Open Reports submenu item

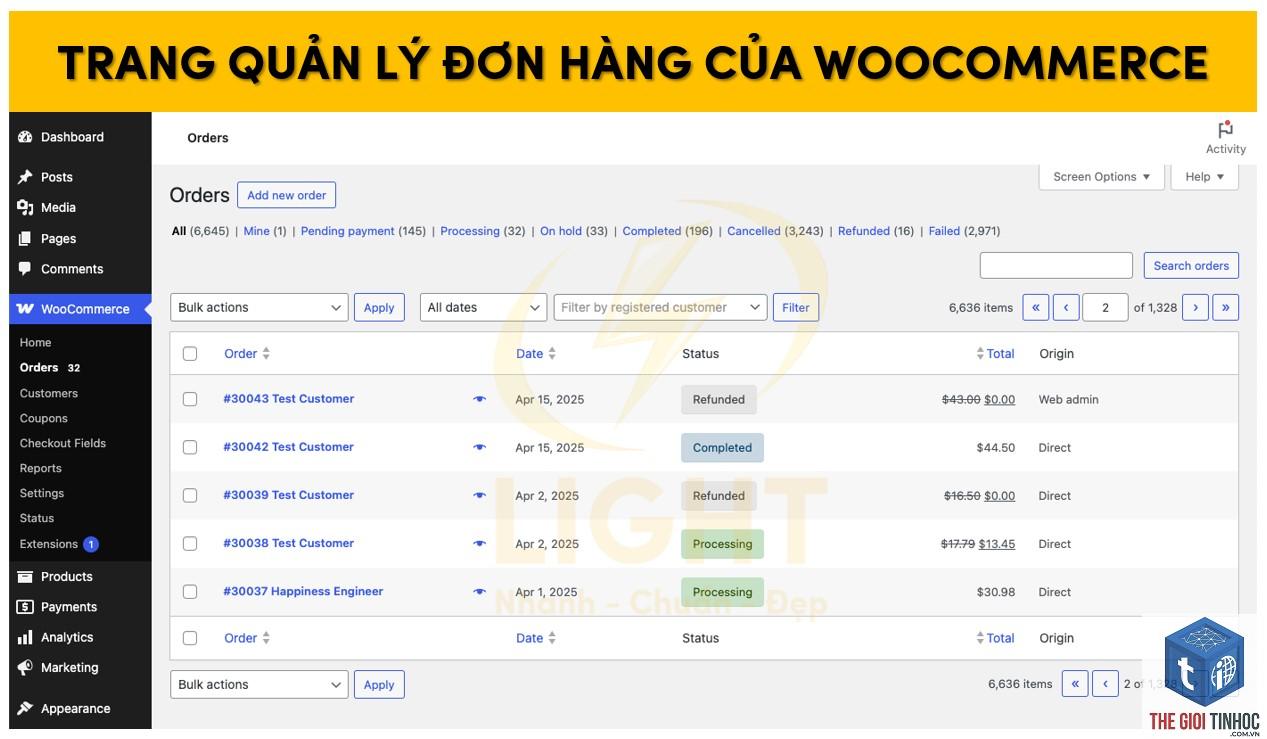coord(41,468)
